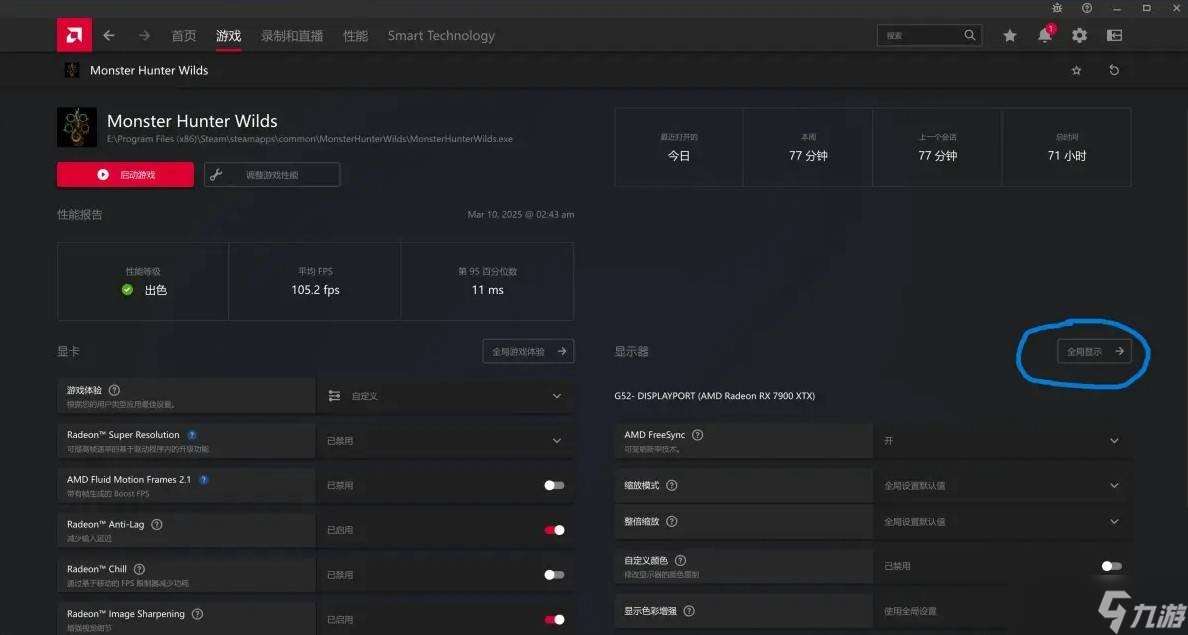The height and width of the screenshot is (635, 1188).
Task: Open 缩放模式 dropdown
Action: tap(1002, 485)
